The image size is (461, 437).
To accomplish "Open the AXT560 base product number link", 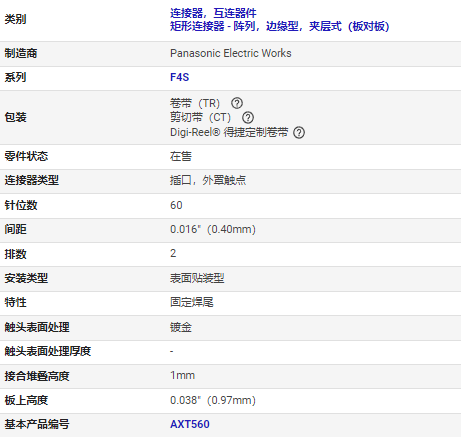I will 190,424.
